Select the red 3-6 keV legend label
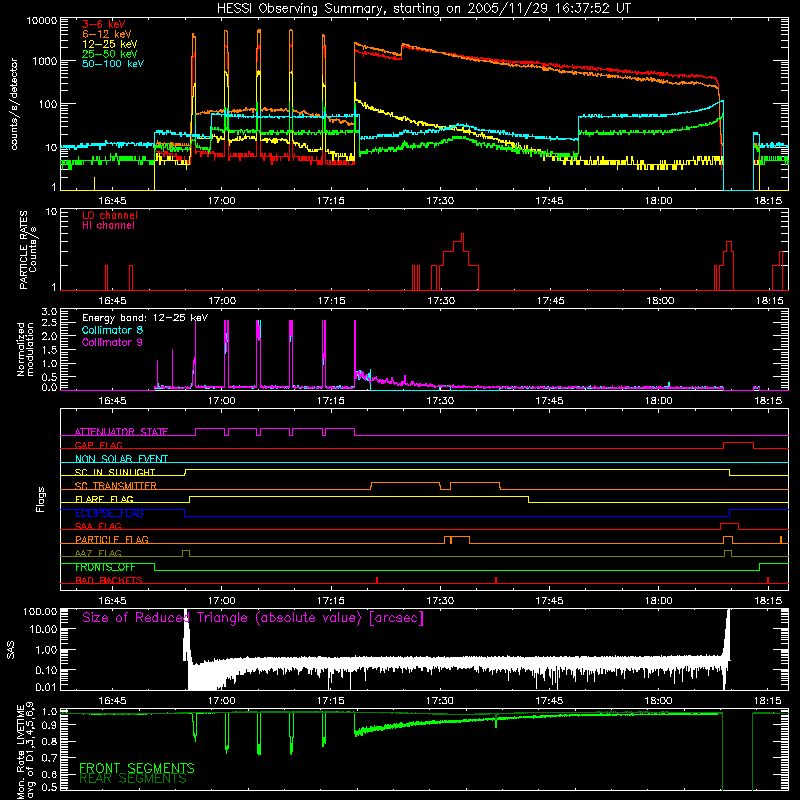800x800 pixels. click(104, 24)
